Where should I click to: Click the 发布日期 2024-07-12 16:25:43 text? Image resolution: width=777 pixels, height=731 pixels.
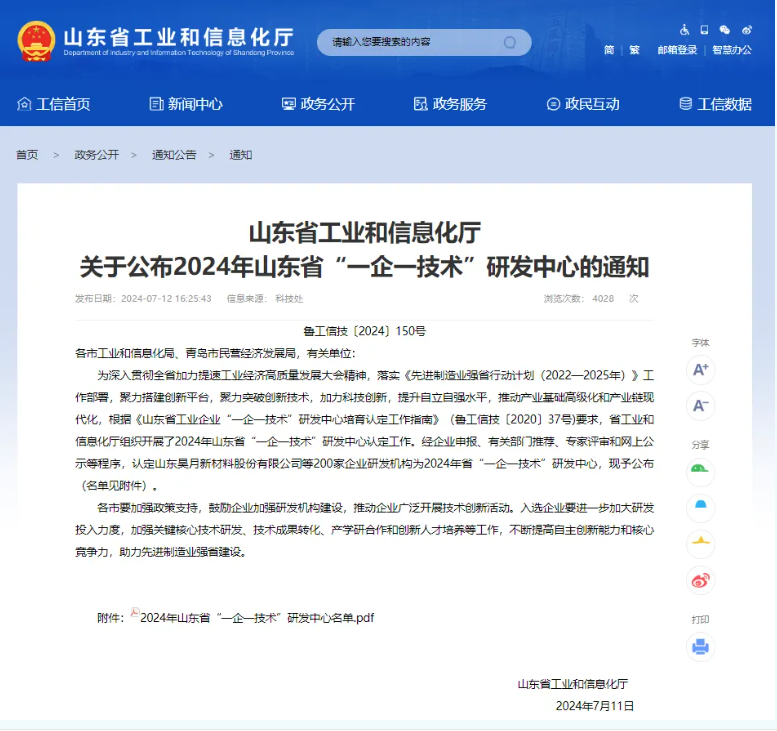143,299
